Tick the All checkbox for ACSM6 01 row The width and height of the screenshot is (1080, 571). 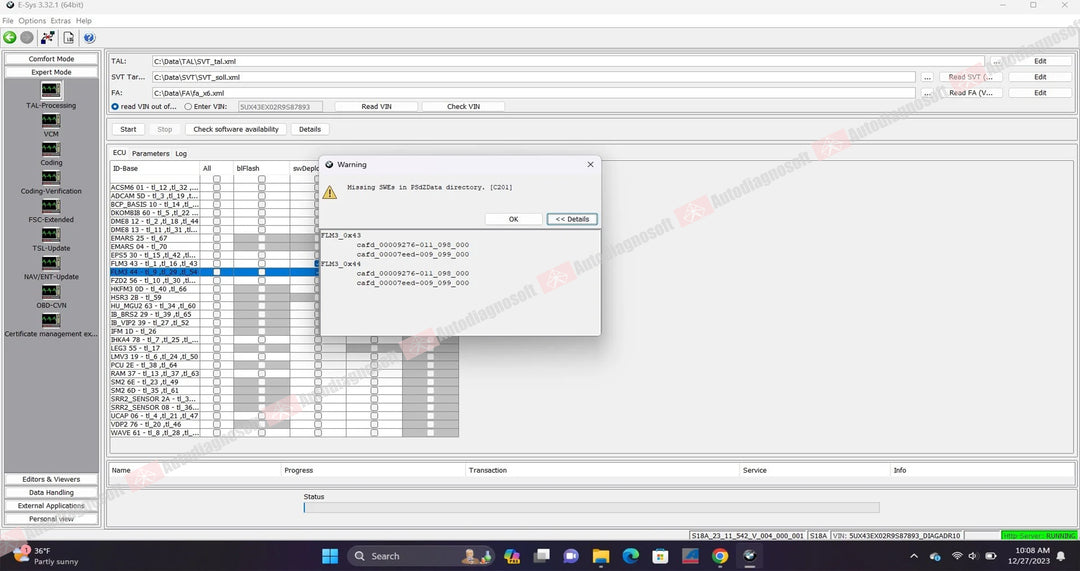click(217, 187)
